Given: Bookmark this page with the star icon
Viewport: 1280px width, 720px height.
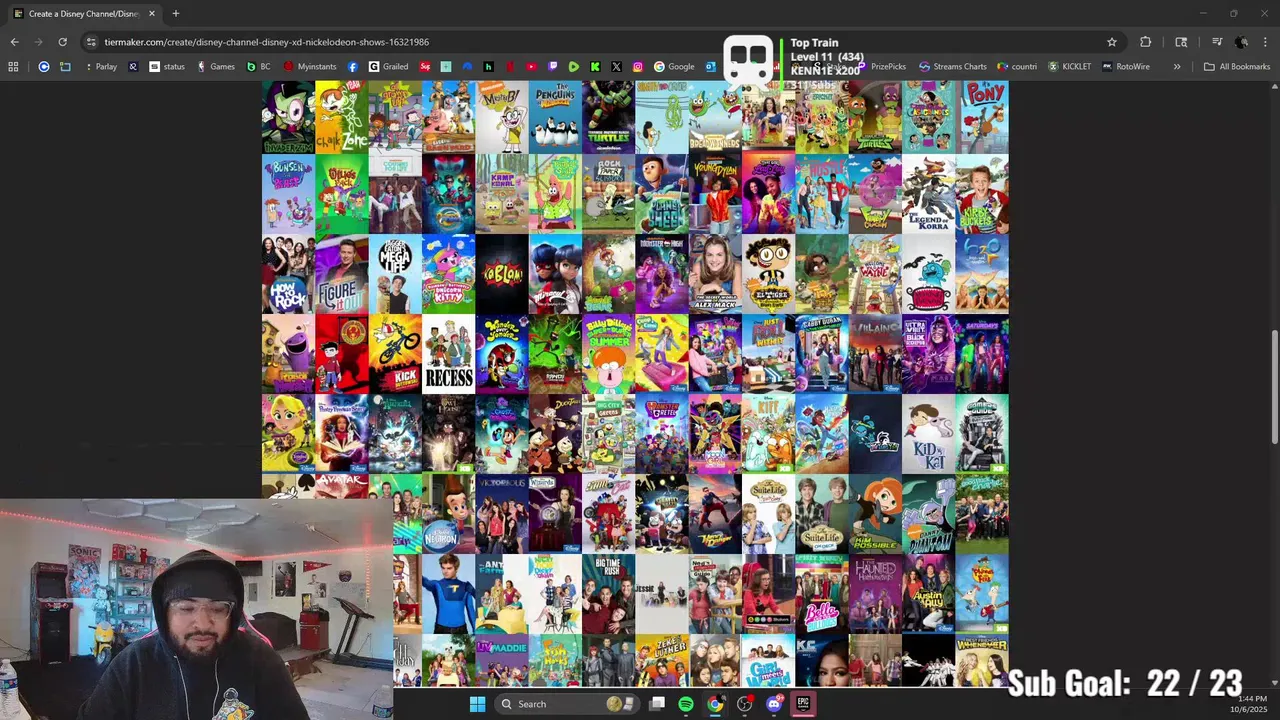Looking at the screenshot, I should click(1111, 42).
